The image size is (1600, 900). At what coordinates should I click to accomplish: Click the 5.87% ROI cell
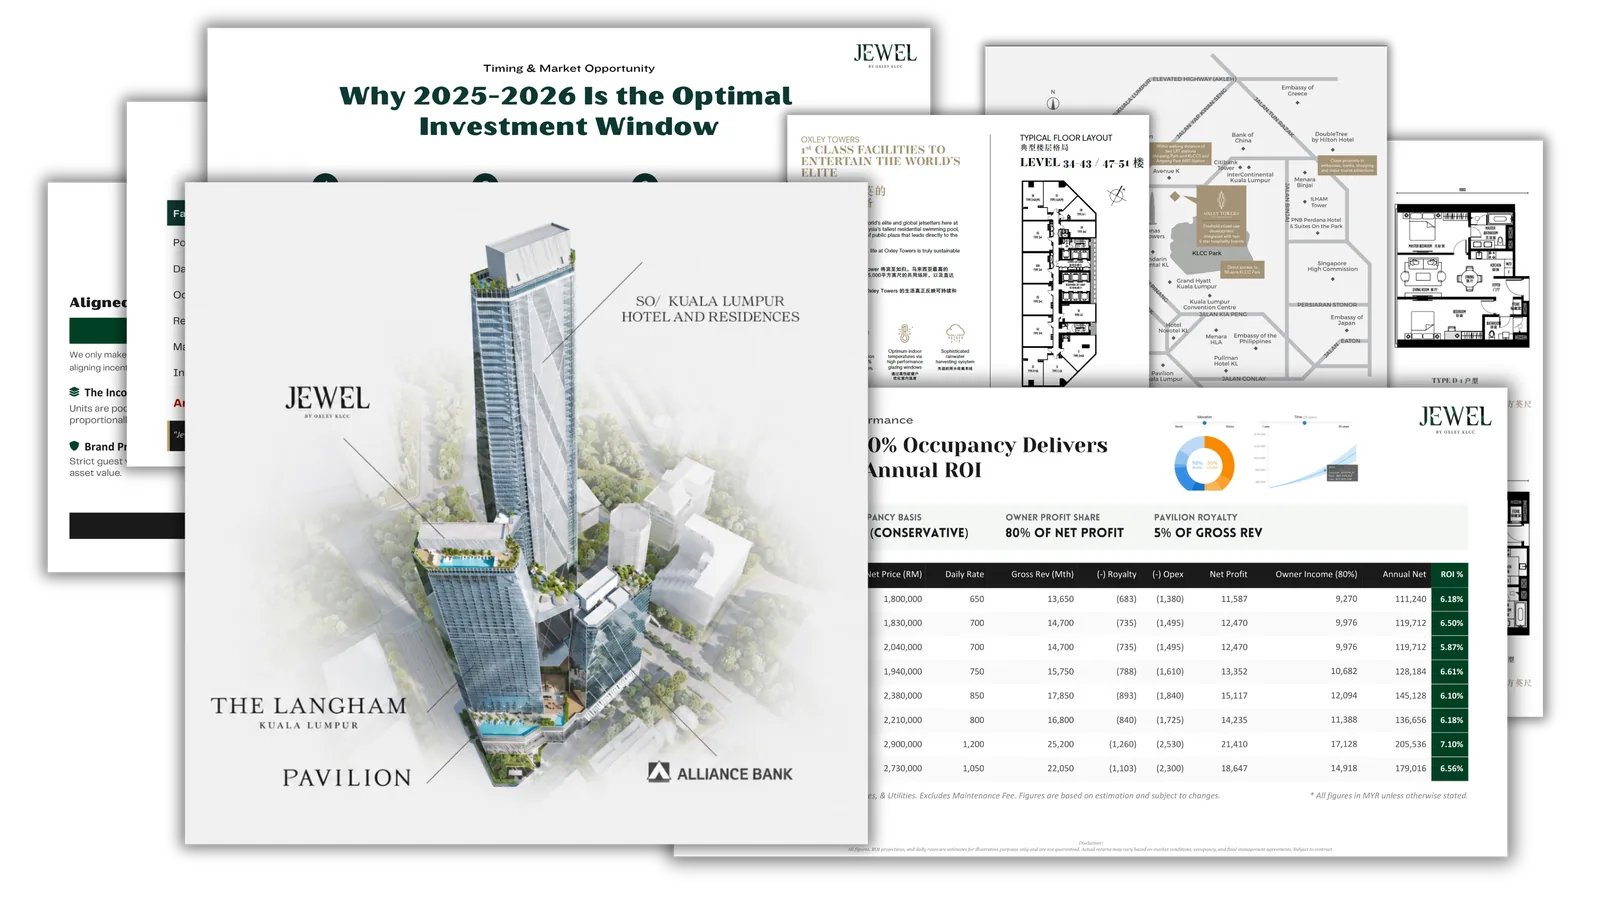point(1450,647)
